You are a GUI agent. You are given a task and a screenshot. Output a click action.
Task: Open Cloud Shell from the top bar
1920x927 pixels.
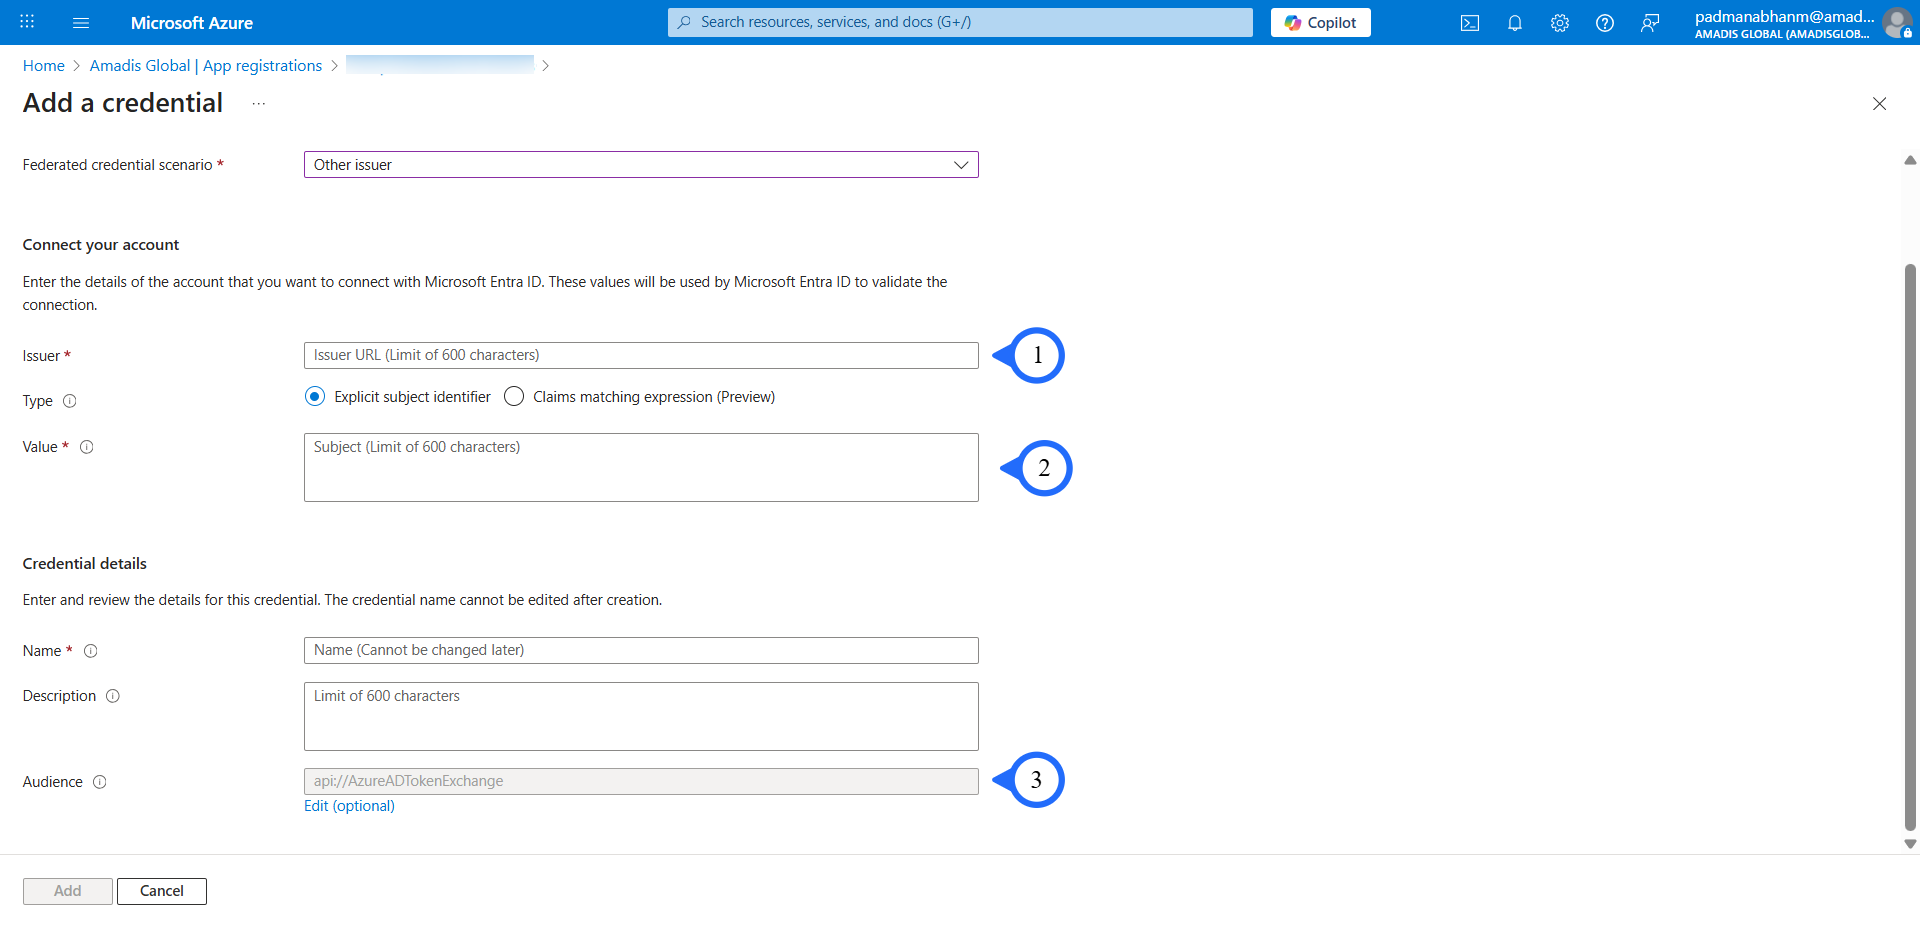1469,23
